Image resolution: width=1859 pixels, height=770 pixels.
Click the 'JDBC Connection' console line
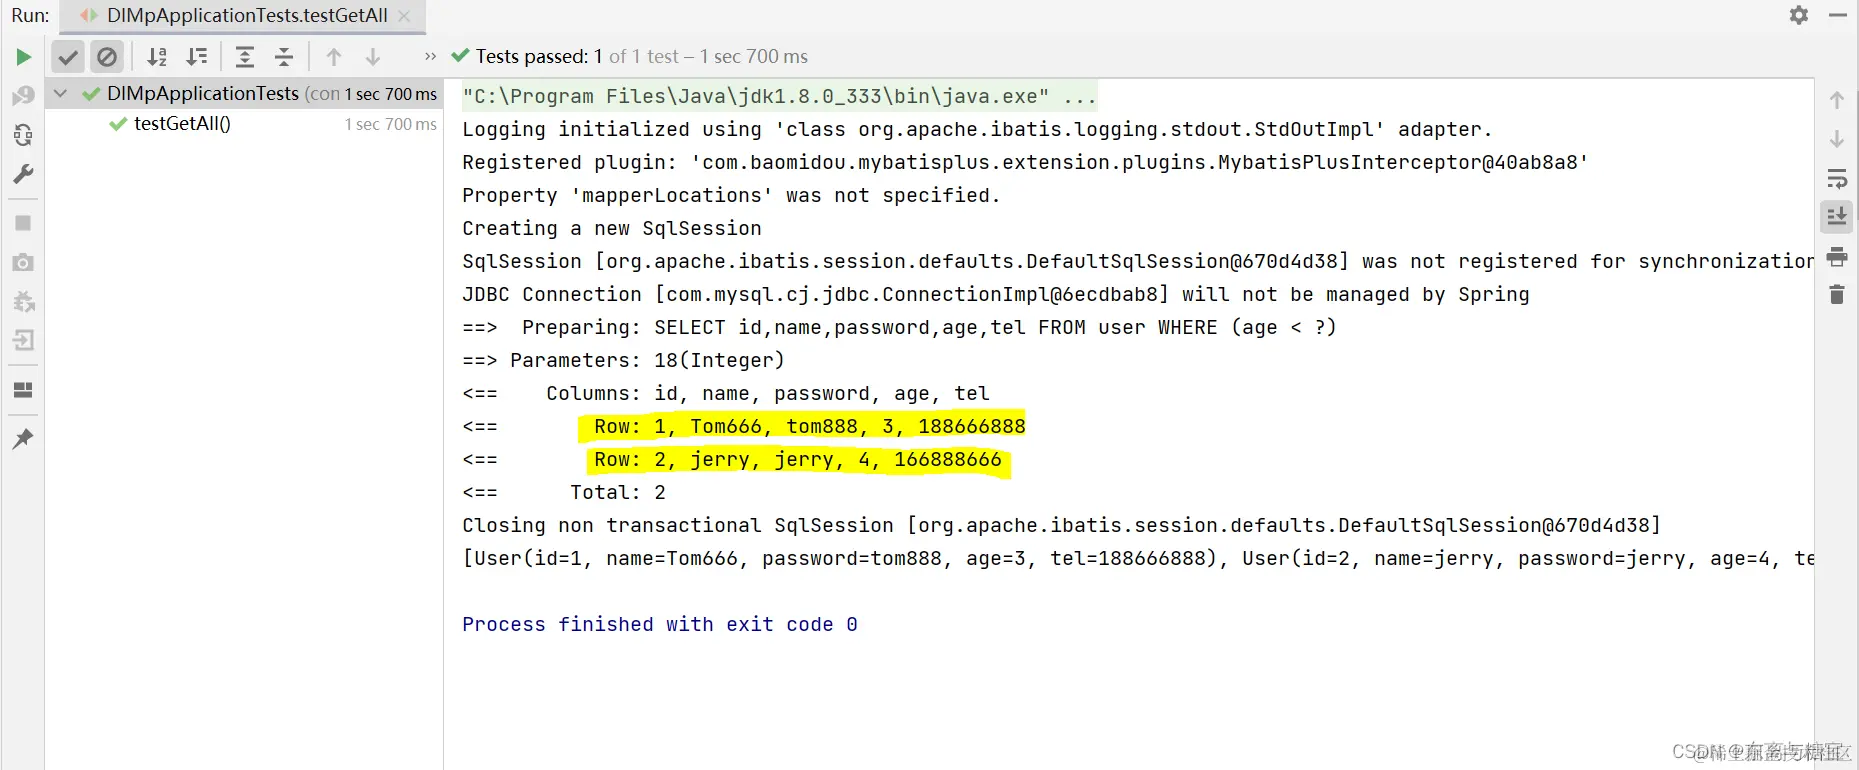996,295
